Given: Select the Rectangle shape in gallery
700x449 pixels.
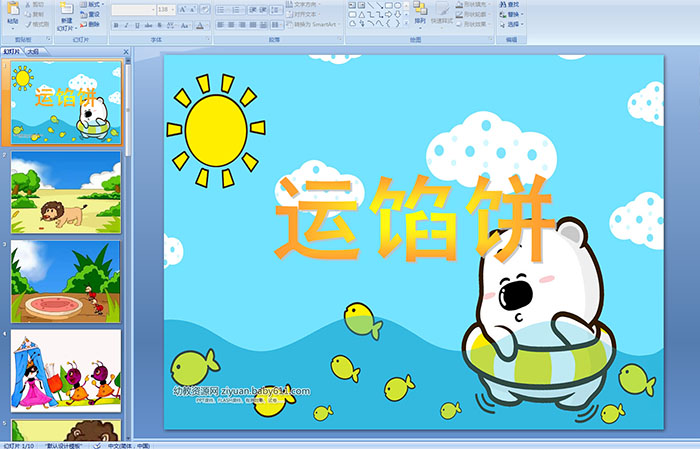Looking at the screenshot, I should pos(389,5).
